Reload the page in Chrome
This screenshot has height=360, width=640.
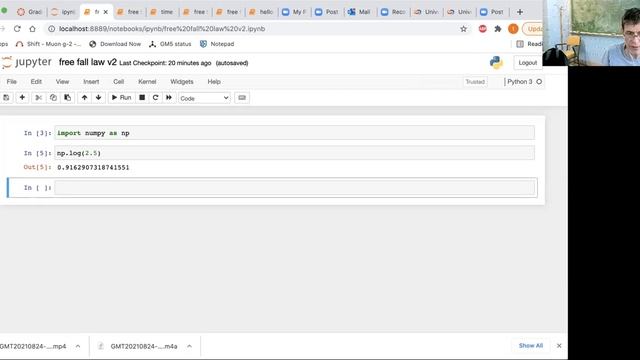click(x=17, y=29)
